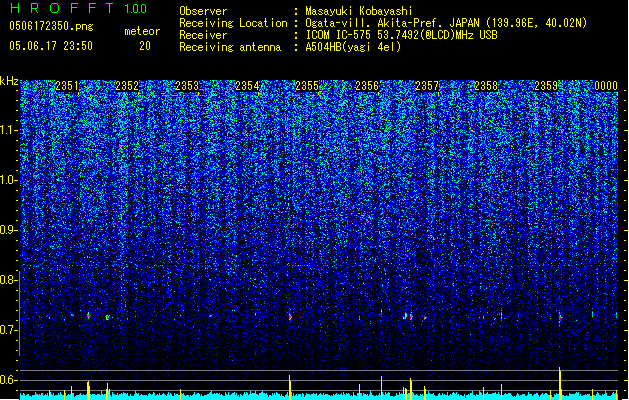Click the 2358 time marker
Image resolution: width=629 pixels, height=400 pixels.
[x=486, y=86]
